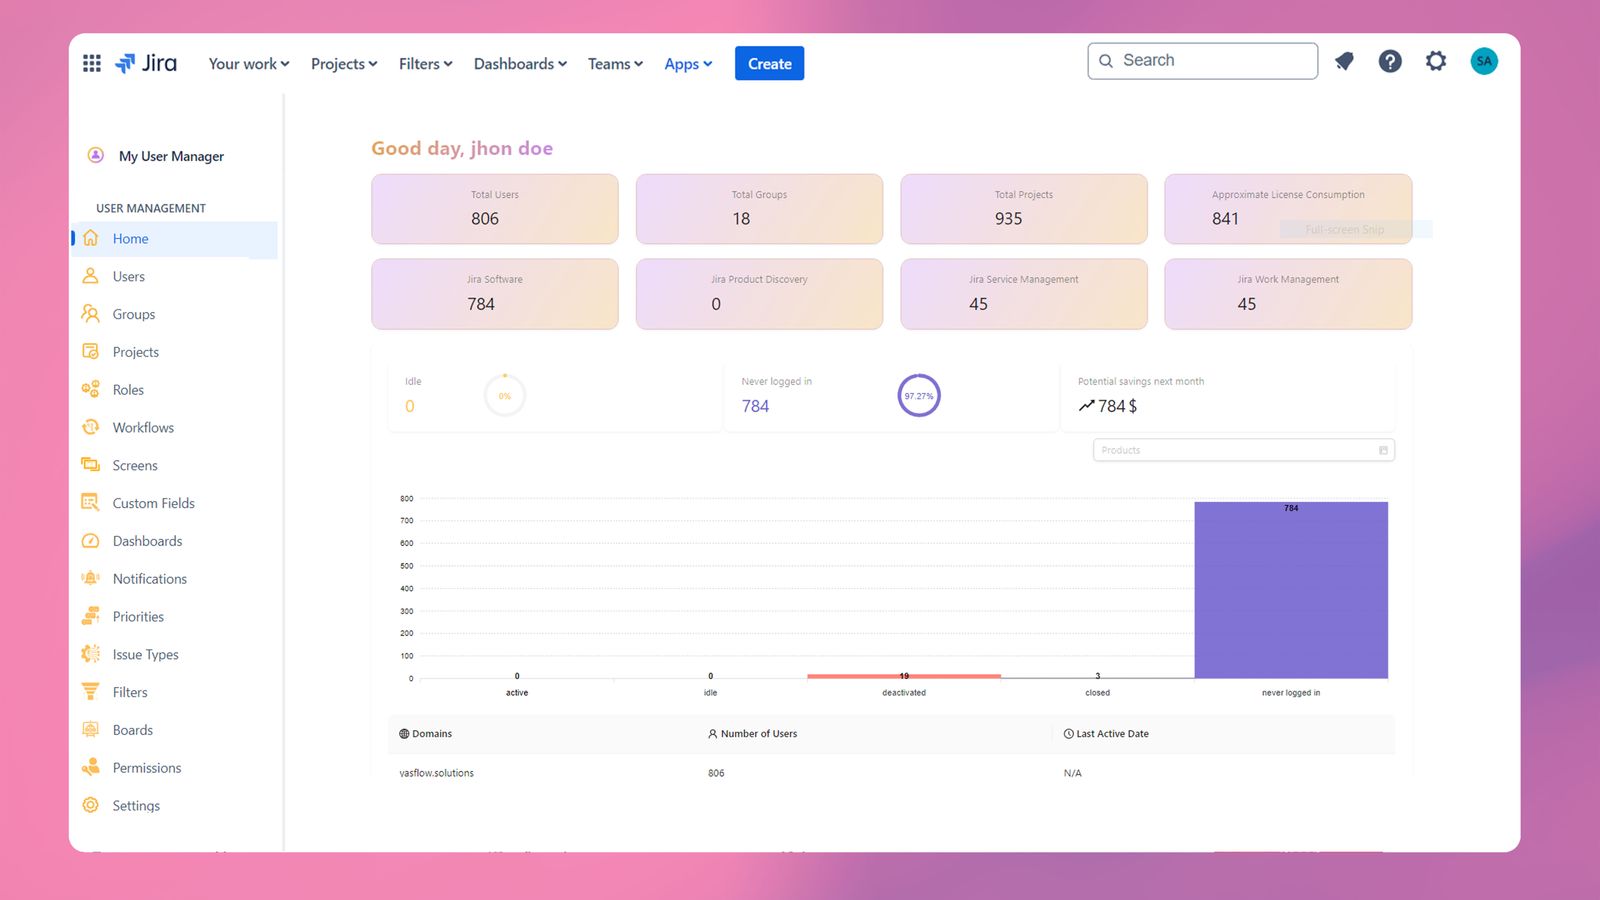Screen dimensions: 1600x900
Task: Click the Total Projects 935 card
Action: pos(1024,209)
